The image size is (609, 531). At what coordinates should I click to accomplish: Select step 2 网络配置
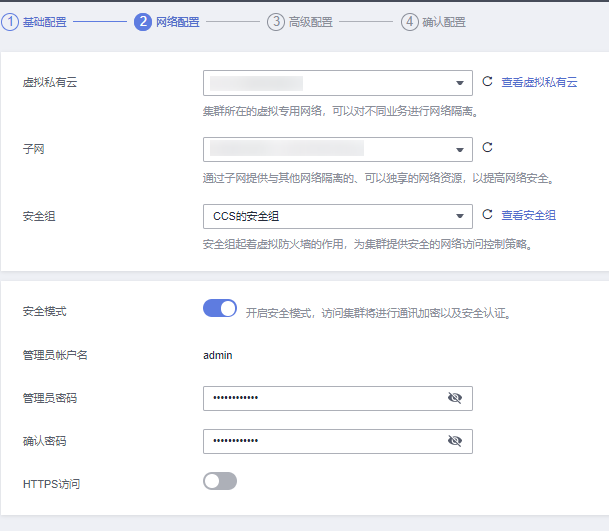[167, 22]
